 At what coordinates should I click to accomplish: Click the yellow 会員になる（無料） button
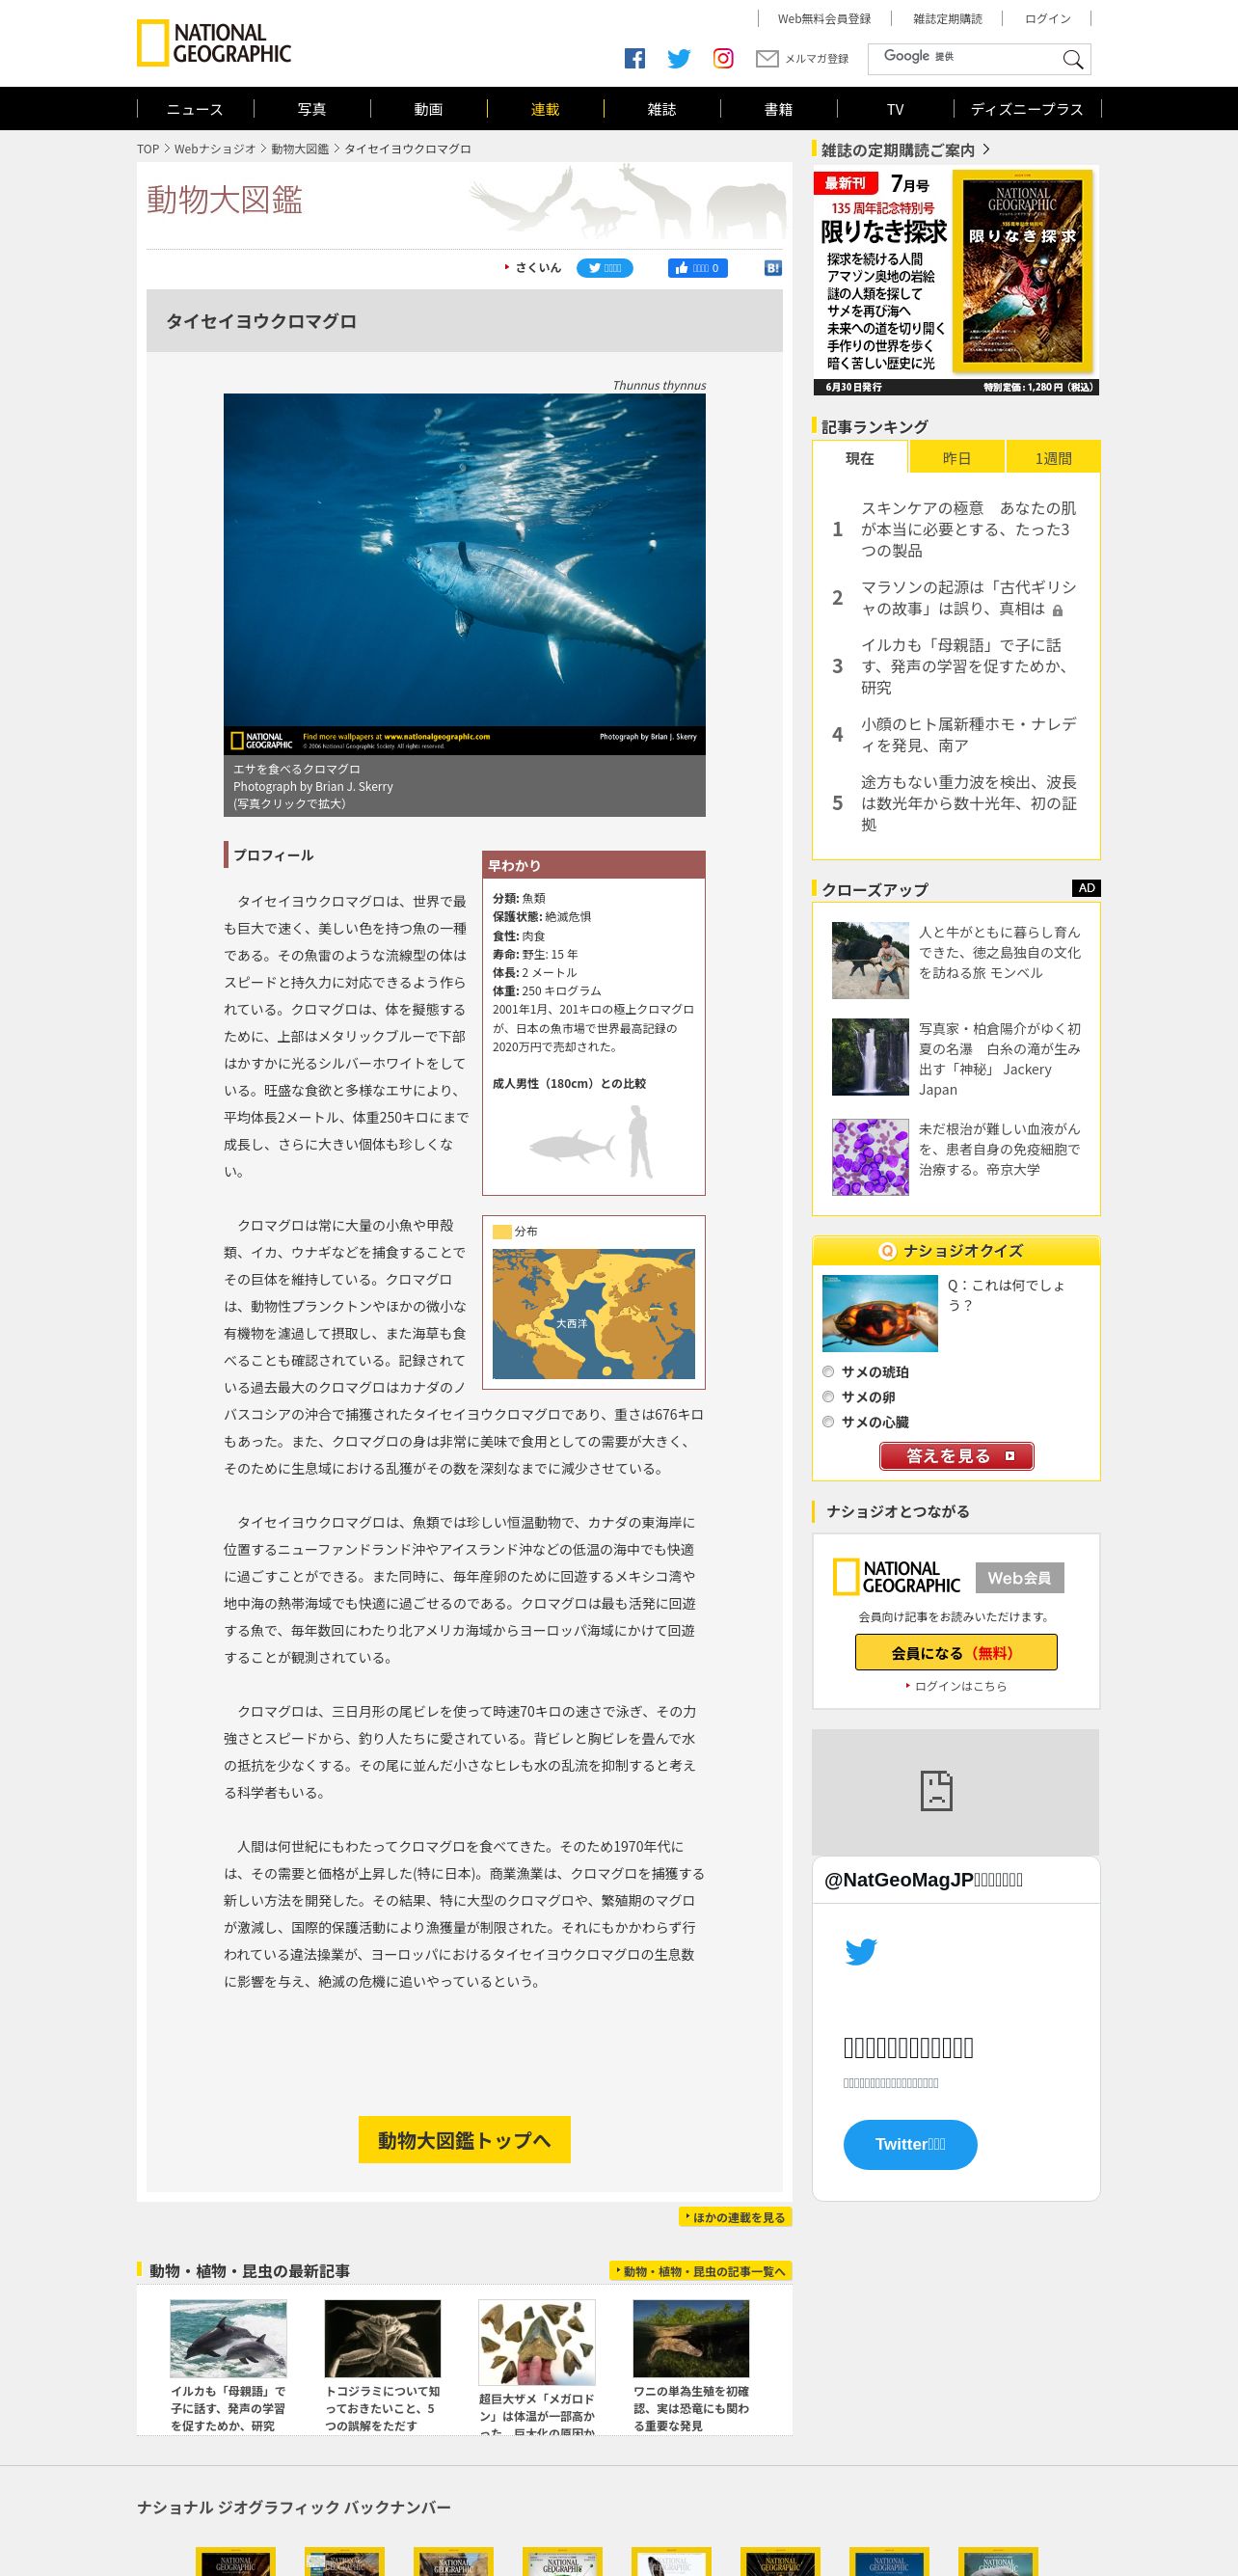point(956,1652)
